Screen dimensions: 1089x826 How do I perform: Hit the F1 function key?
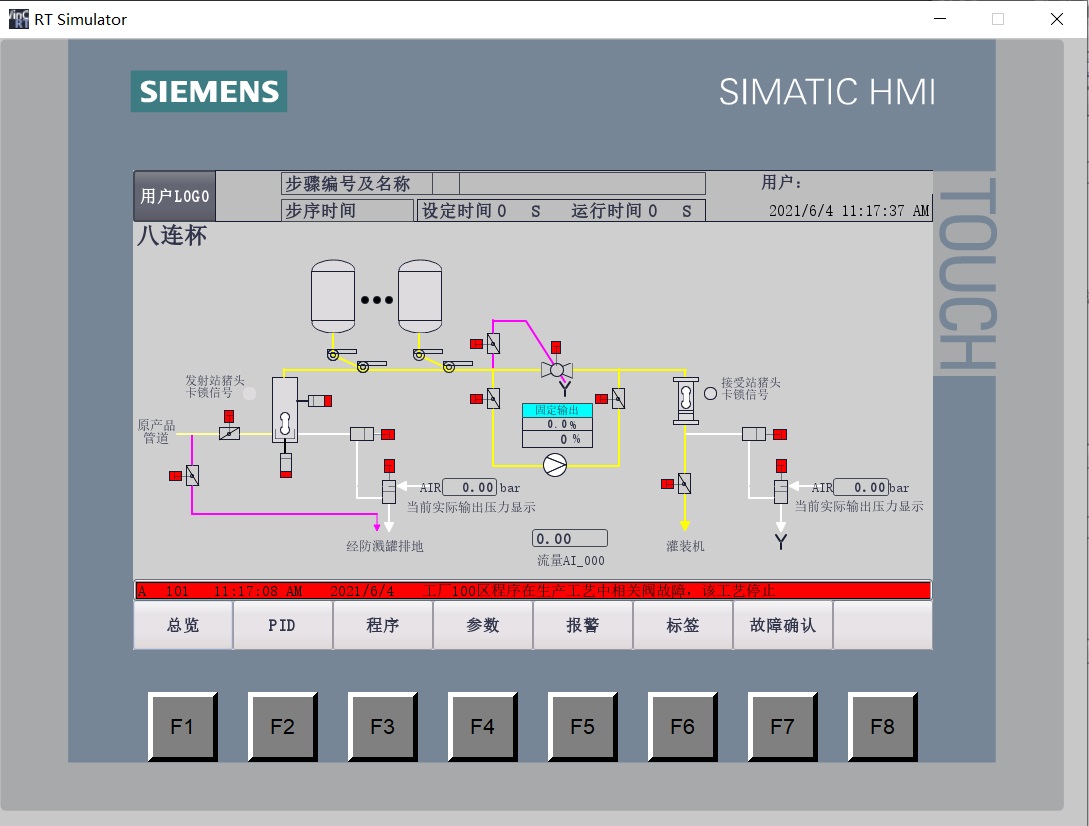183,727
